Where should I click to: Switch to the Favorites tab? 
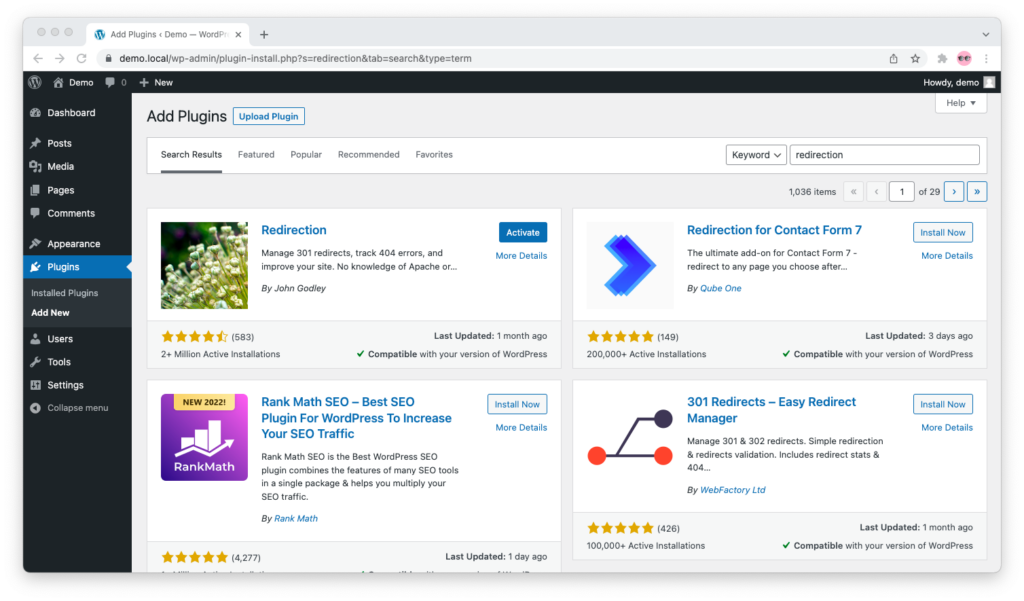click(434, 155)
